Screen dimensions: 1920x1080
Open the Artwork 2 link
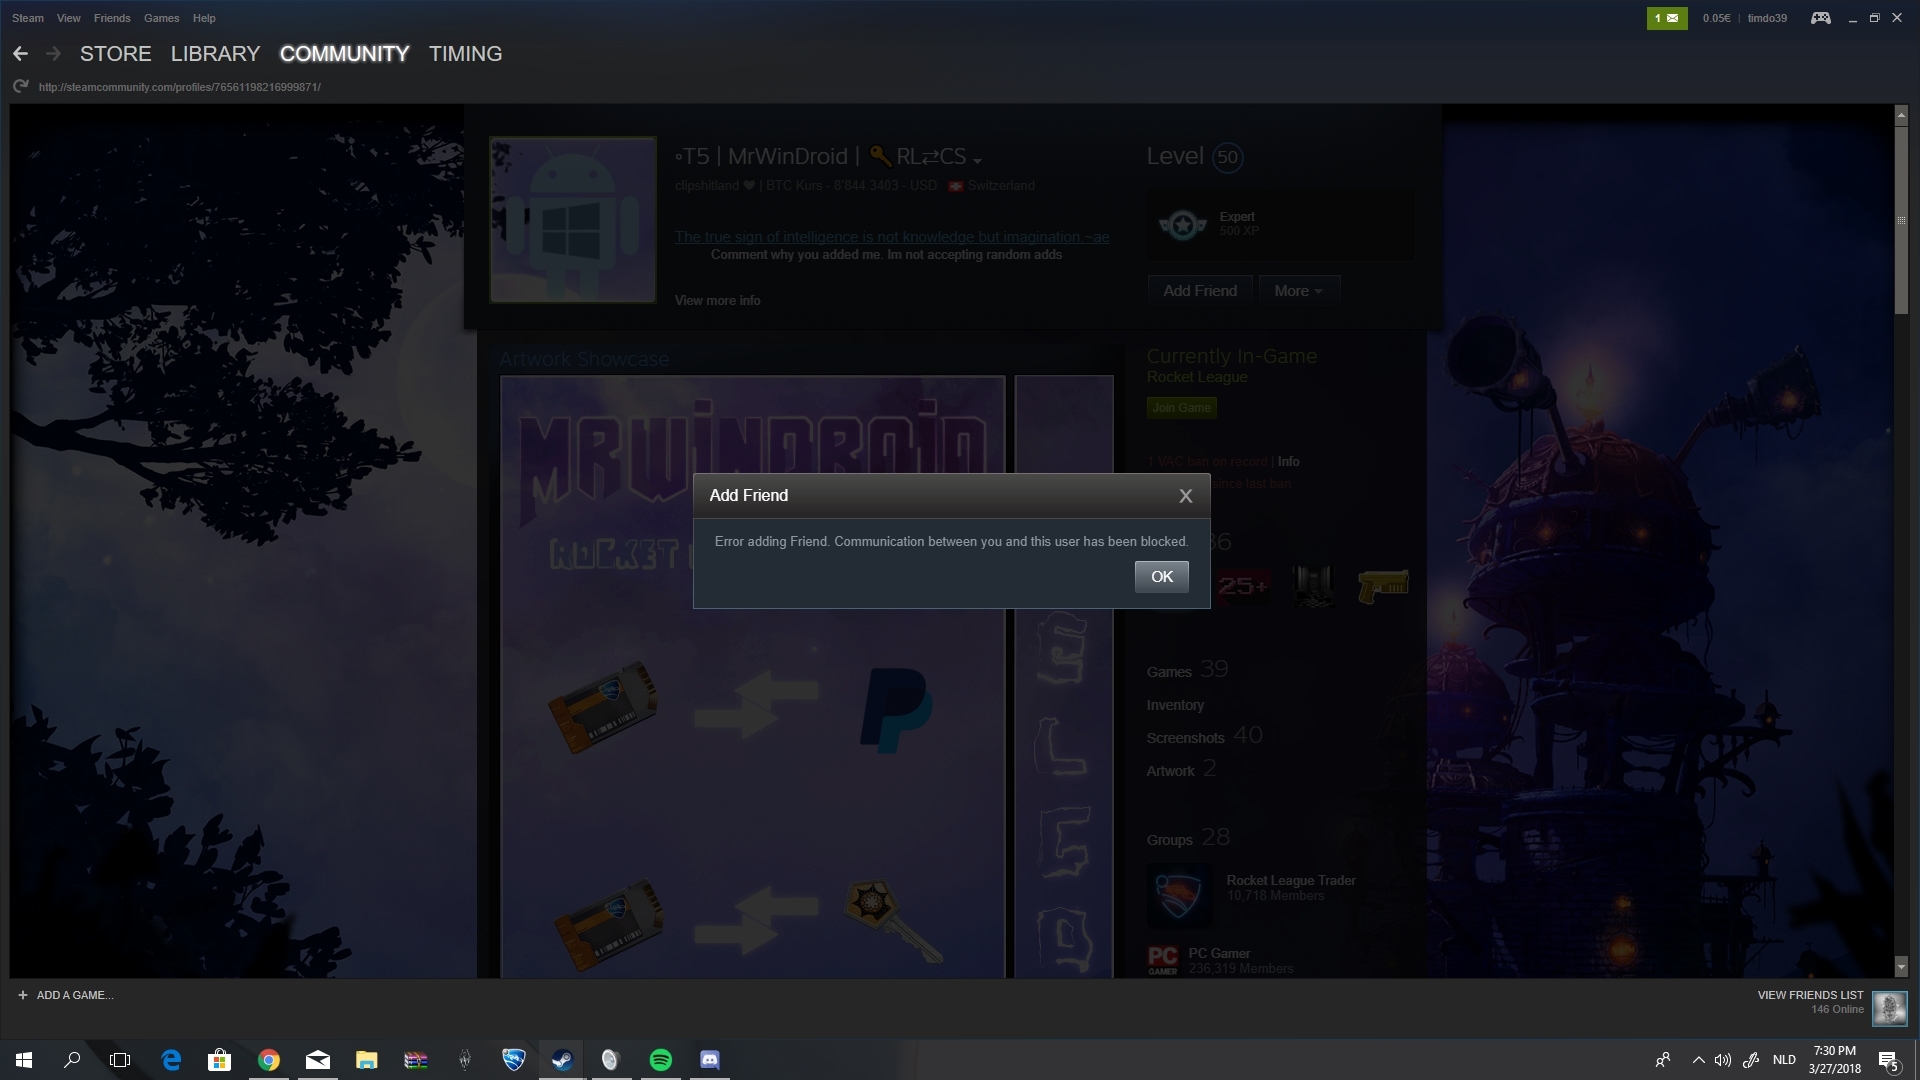pyautogui.click(x=1181, y=769)
